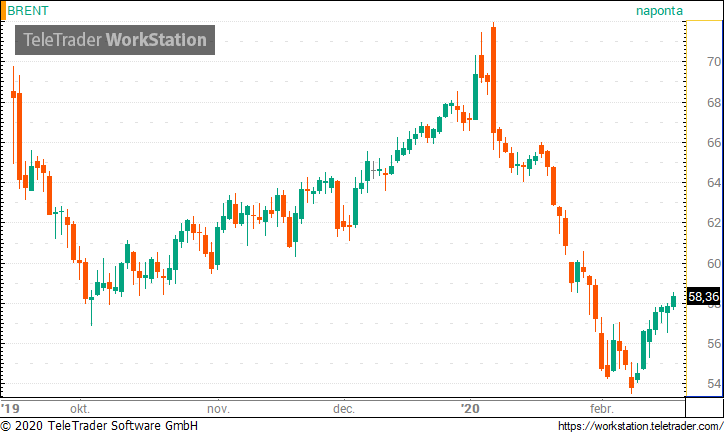Click the 60 price axis label
Viewport: 724px width, 435px height.
coord(714,264)
